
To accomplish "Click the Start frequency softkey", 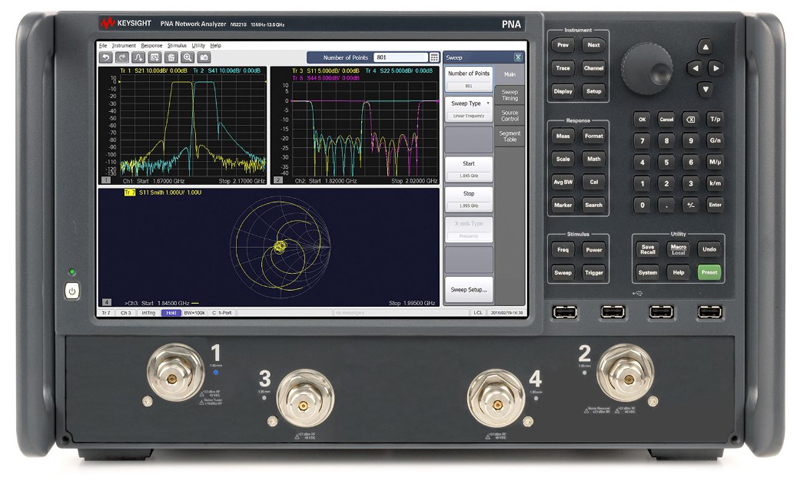I will [469, 169].
